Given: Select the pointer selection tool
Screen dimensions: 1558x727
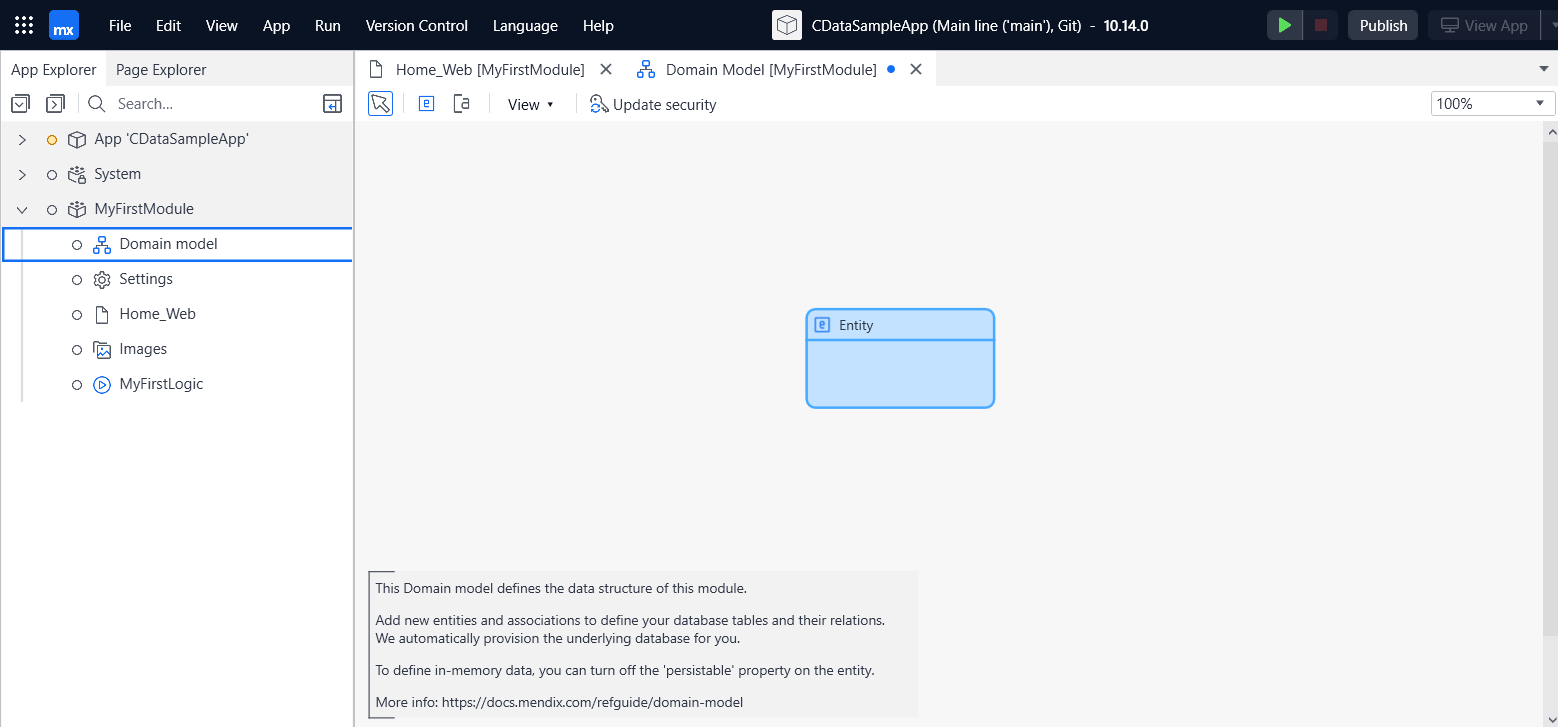Looking at the screenshot, I should 380,104.
